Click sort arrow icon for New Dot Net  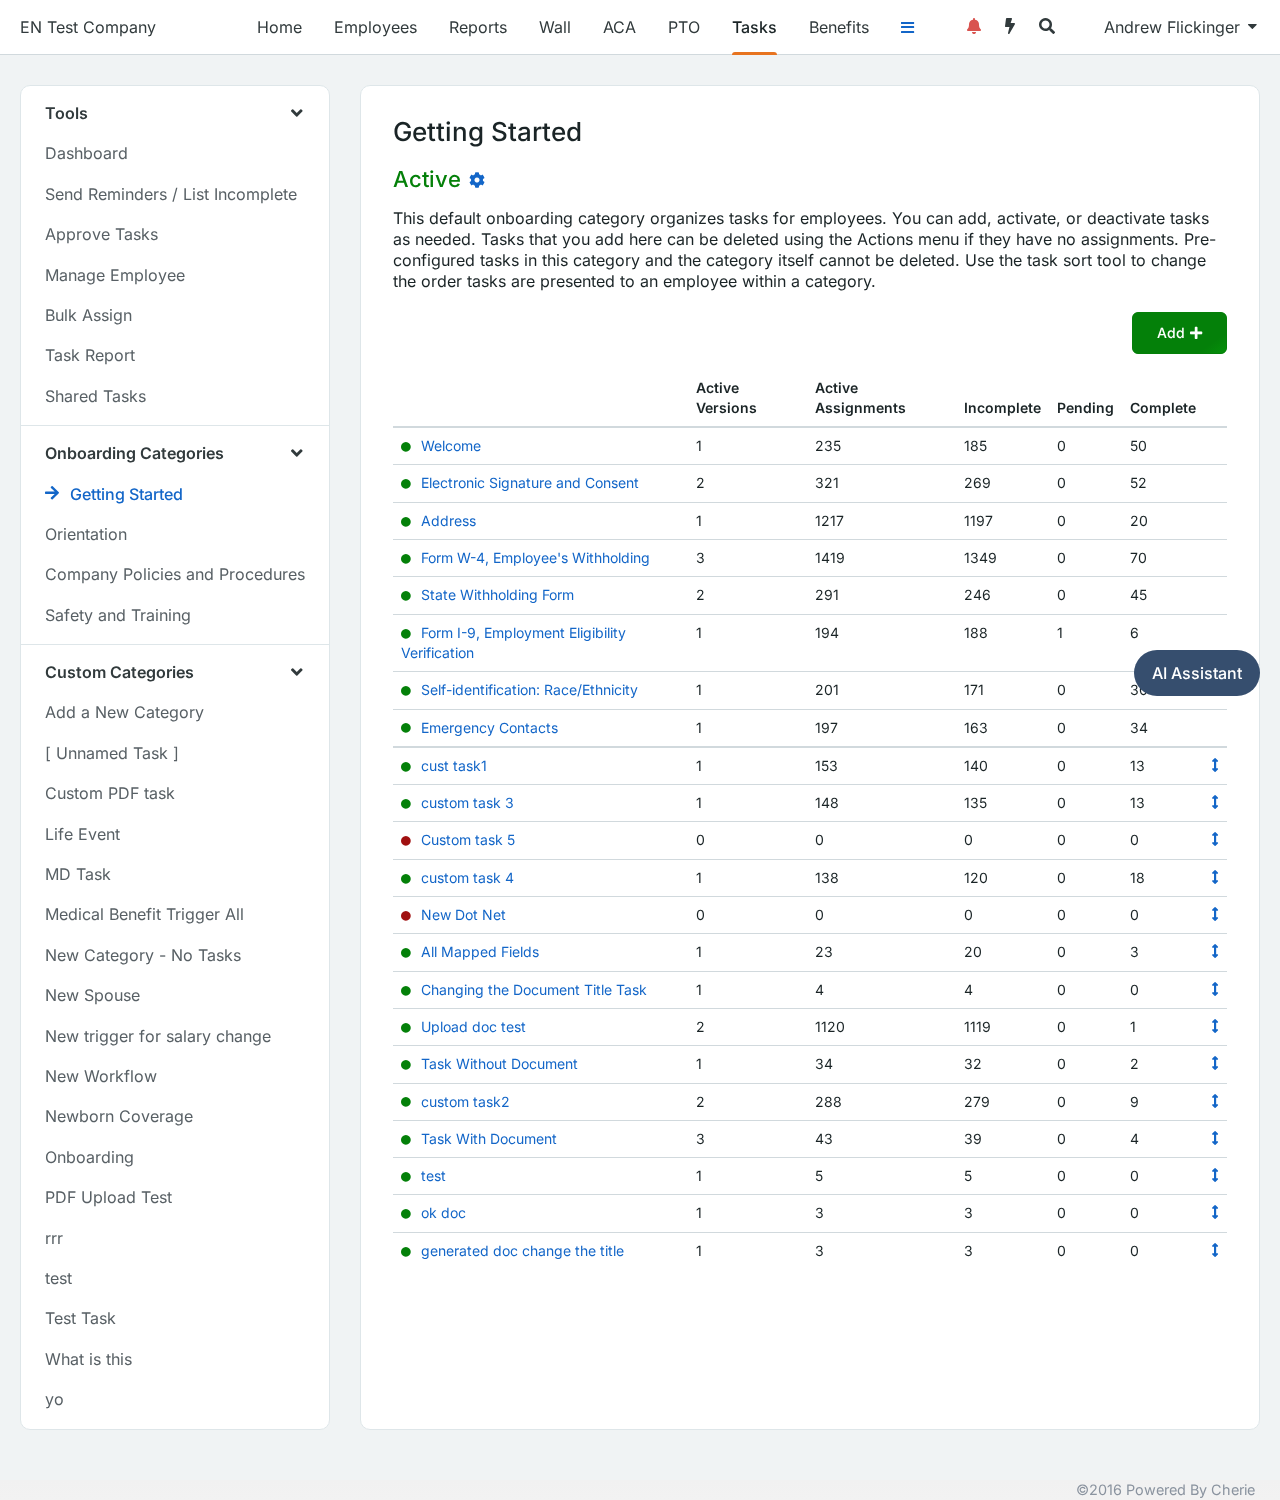(x=1215, y=914)
